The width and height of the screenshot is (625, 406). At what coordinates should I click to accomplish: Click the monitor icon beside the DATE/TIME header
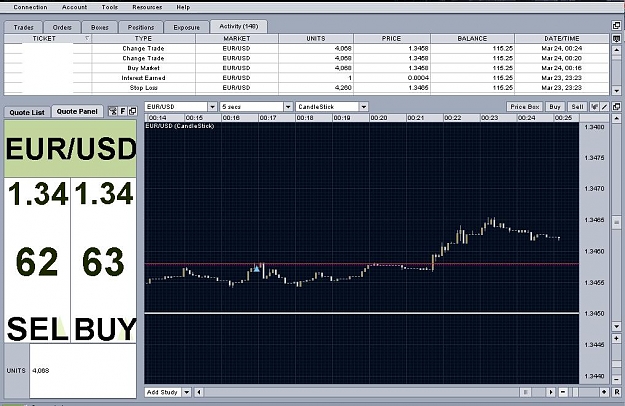(x=616, y=39)
